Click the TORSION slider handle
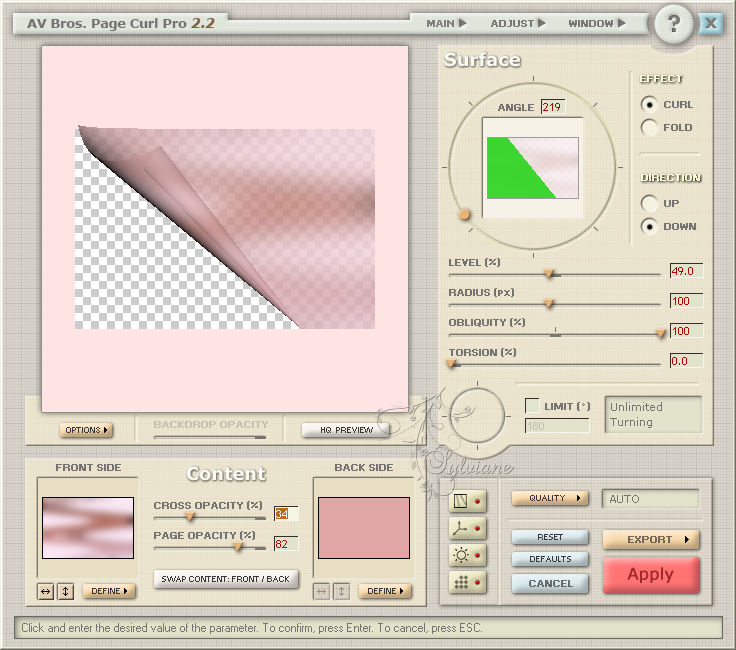 [x=451, y=364]
